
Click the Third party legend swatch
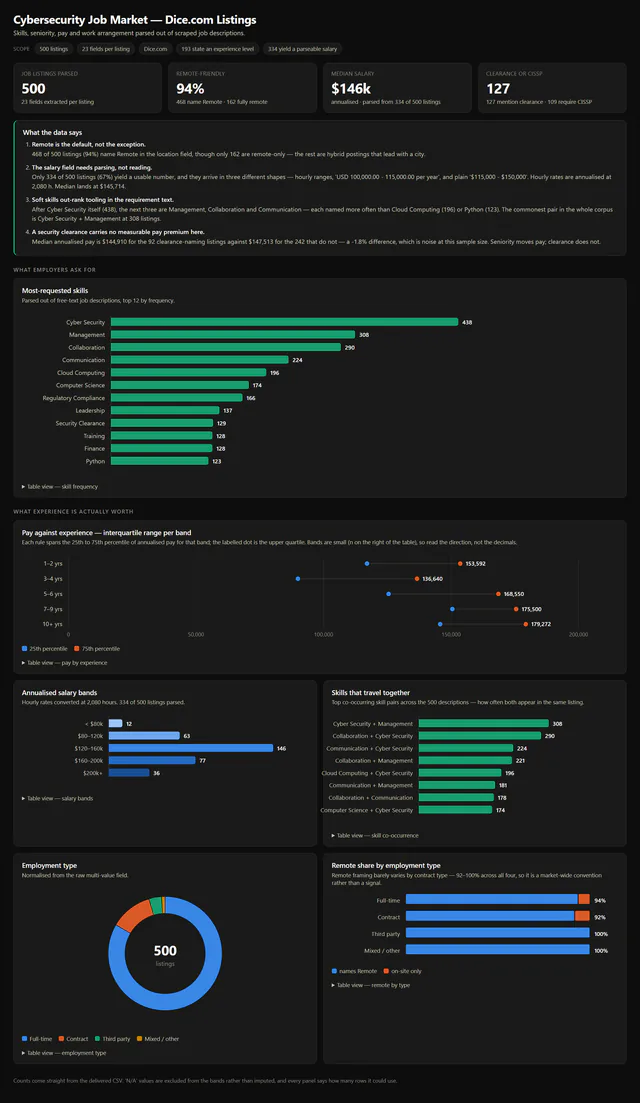(97, 1039)
